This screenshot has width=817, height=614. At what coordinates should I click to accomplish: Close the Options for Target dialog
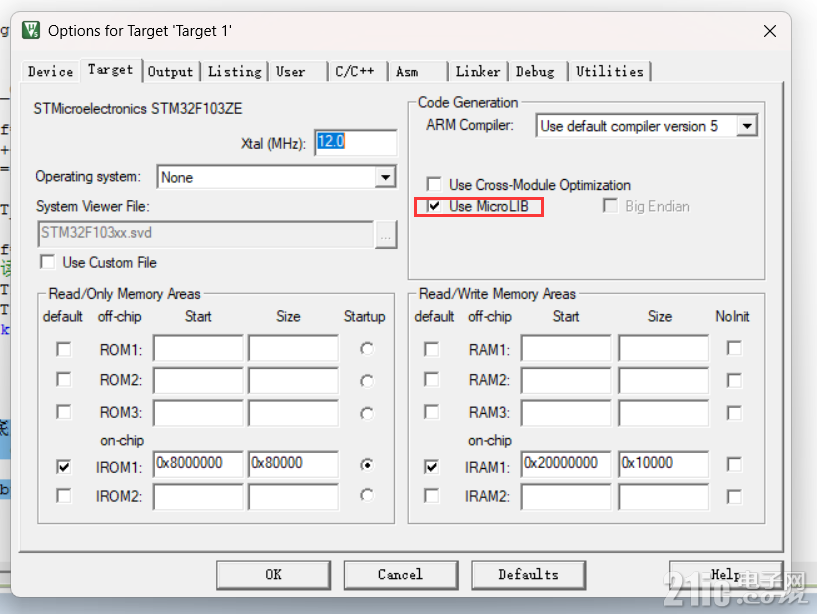[x=770, y=31]
